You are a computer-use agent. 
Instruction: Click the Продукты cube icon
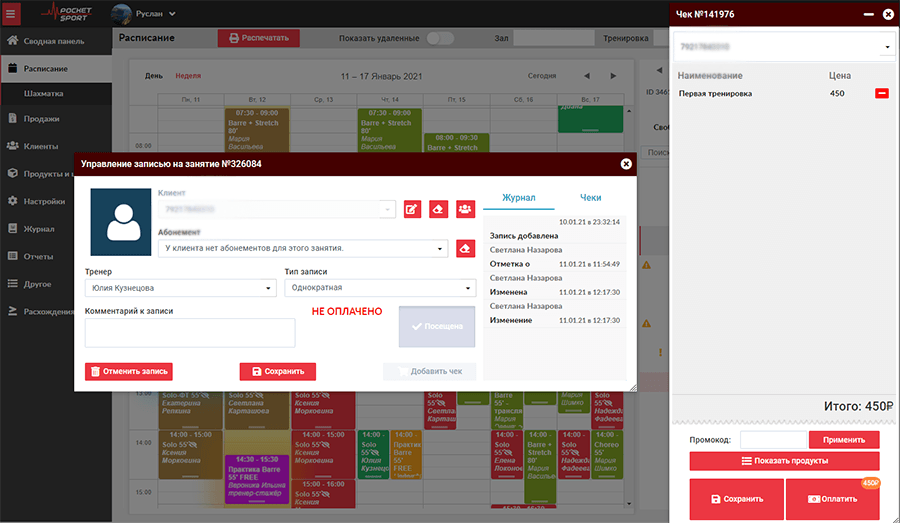pyautogui.click(x=12, y=173)
